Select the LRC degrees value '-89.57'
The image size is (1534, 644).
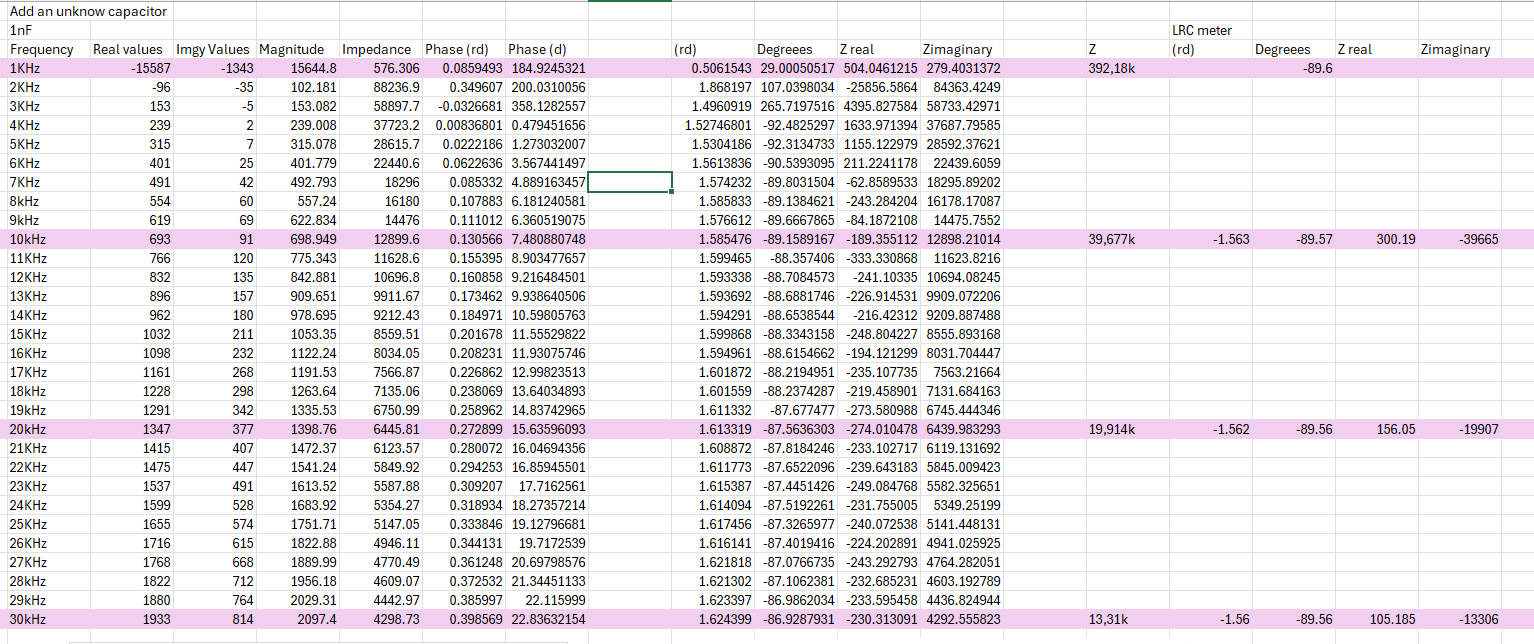[x=1313, y=240]
